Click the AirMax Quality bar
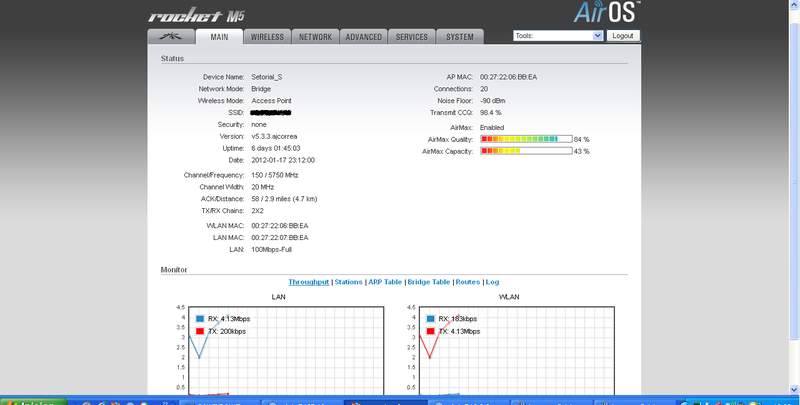This screenshot has width=800, height=405. (526, 139)
